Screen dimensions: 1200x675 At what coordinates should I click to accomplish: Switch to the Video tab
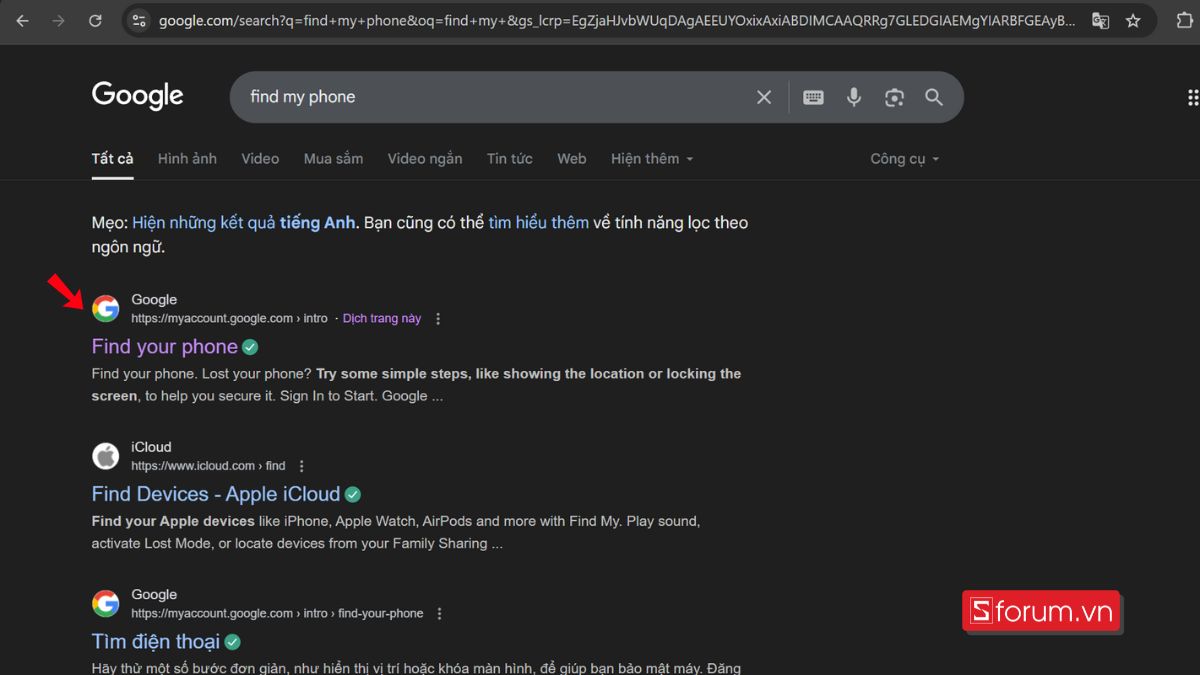point(260,158)
